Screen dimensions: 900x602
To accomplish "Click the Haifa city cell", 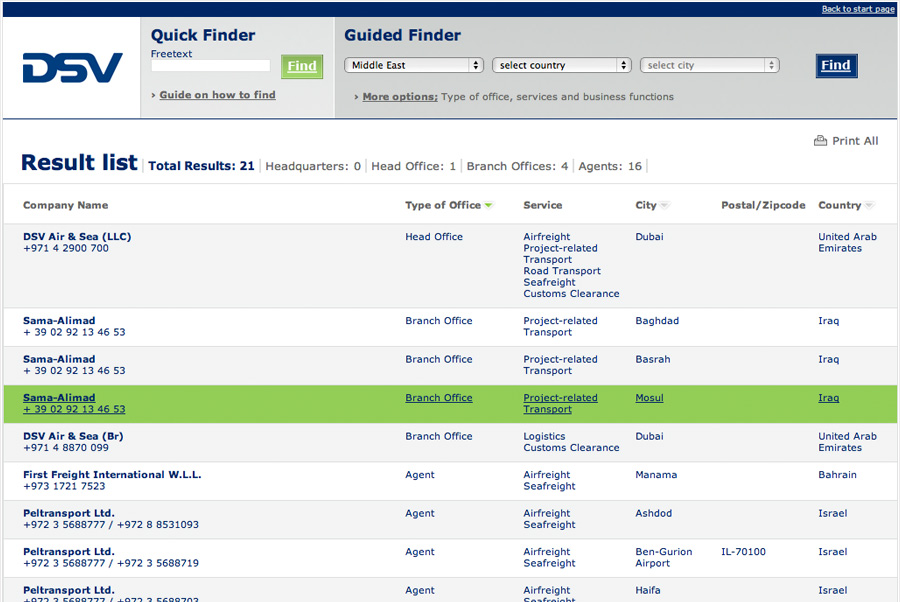I will (647, 590).
